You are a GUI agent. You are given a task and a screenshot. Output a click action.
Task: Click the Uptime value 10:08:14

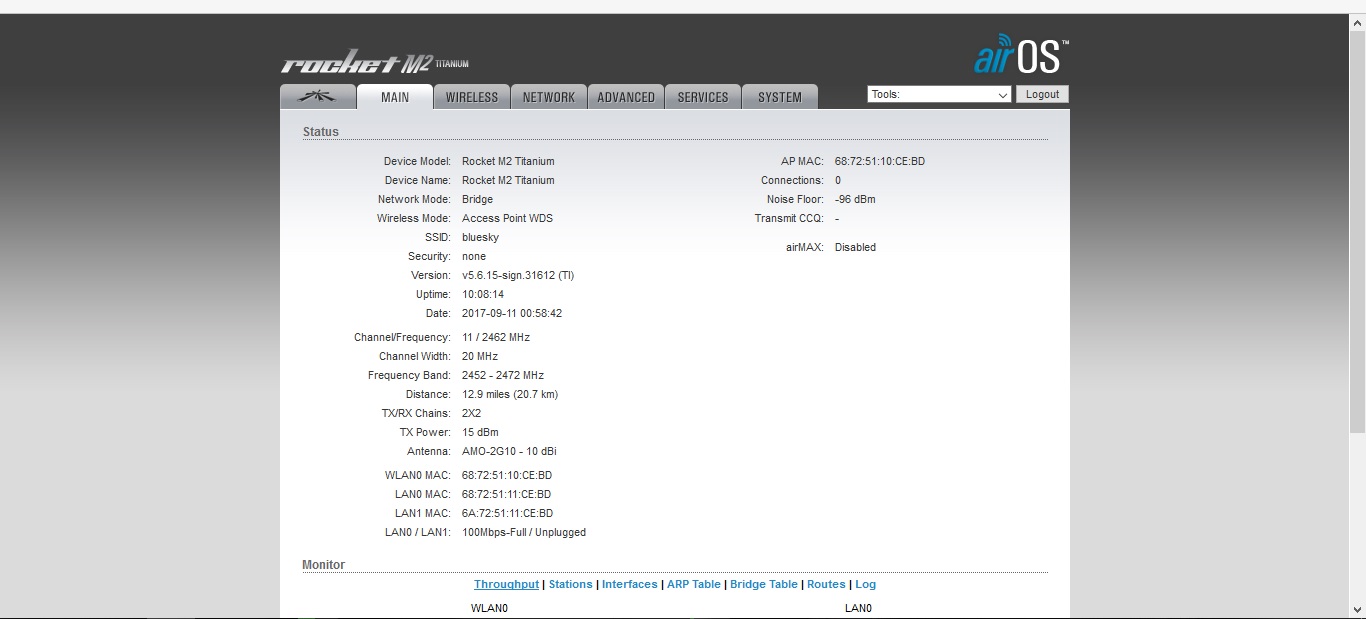pyautogui.click(x=483, y=294)
